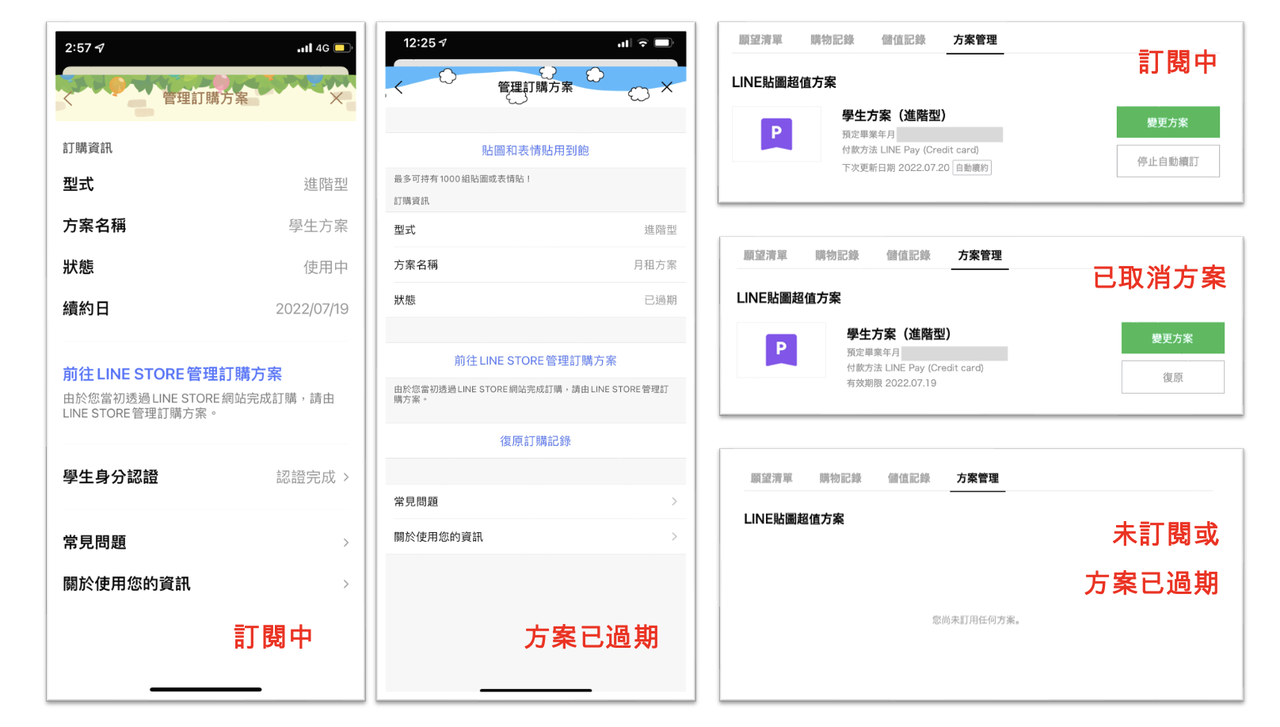
Task: Click the 停止自動續訂 button
Action: (1168, 161)
